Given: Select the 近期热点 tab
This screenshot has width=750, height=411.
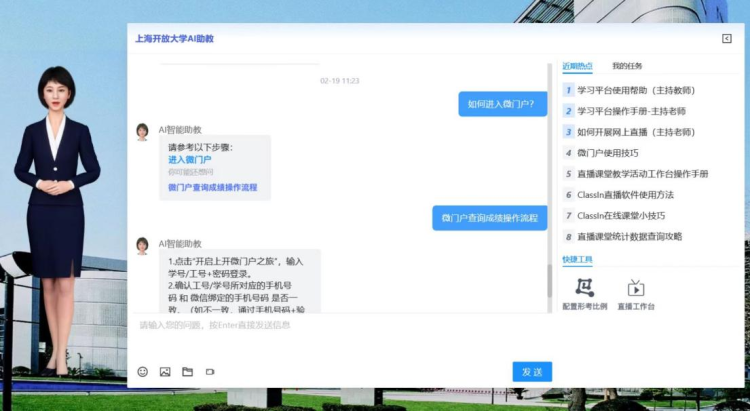Looking at the screenshot, I should point(577,66).
